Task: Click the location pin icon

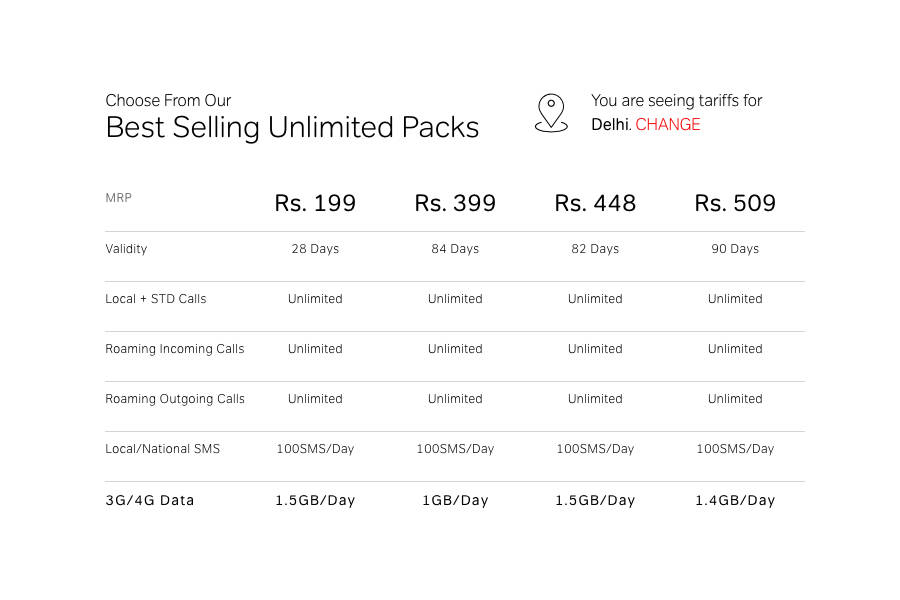Action: 551,112
